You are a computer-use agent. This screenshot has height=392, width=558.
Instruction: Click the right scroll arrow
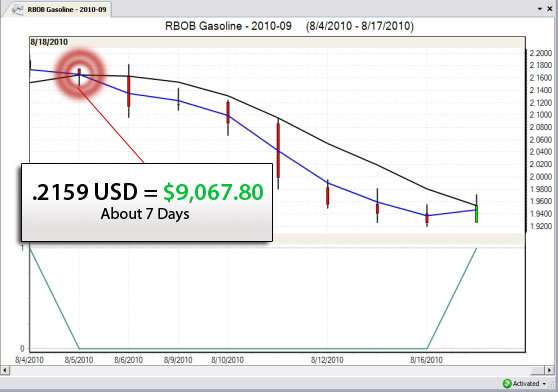point(549,370)
